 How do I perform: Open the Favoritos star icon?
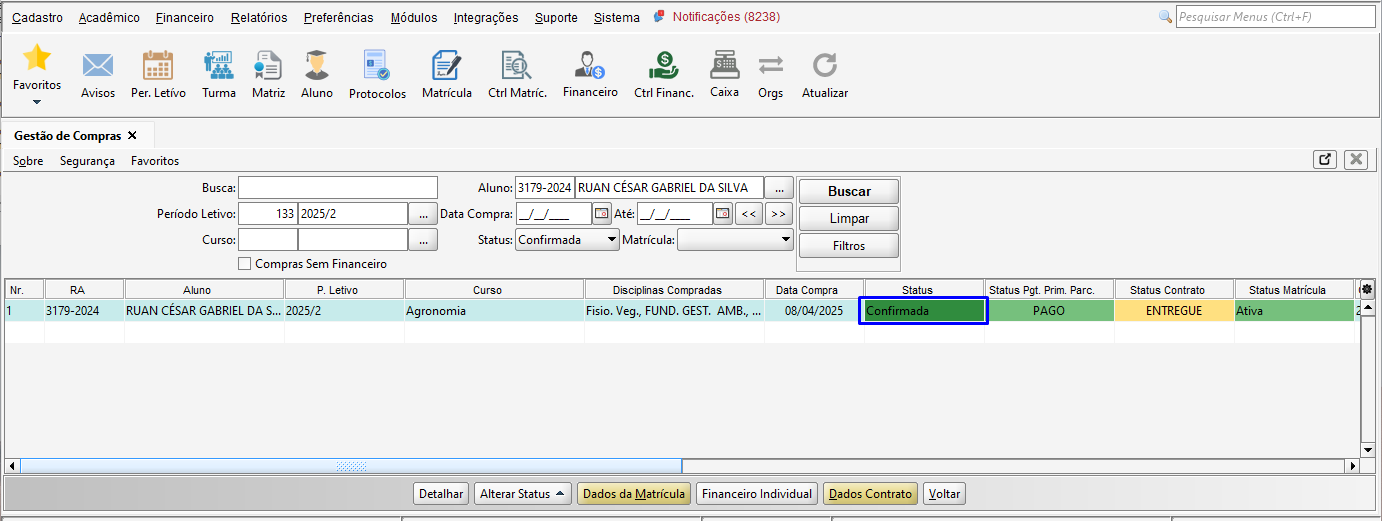(x=37, y=59)
